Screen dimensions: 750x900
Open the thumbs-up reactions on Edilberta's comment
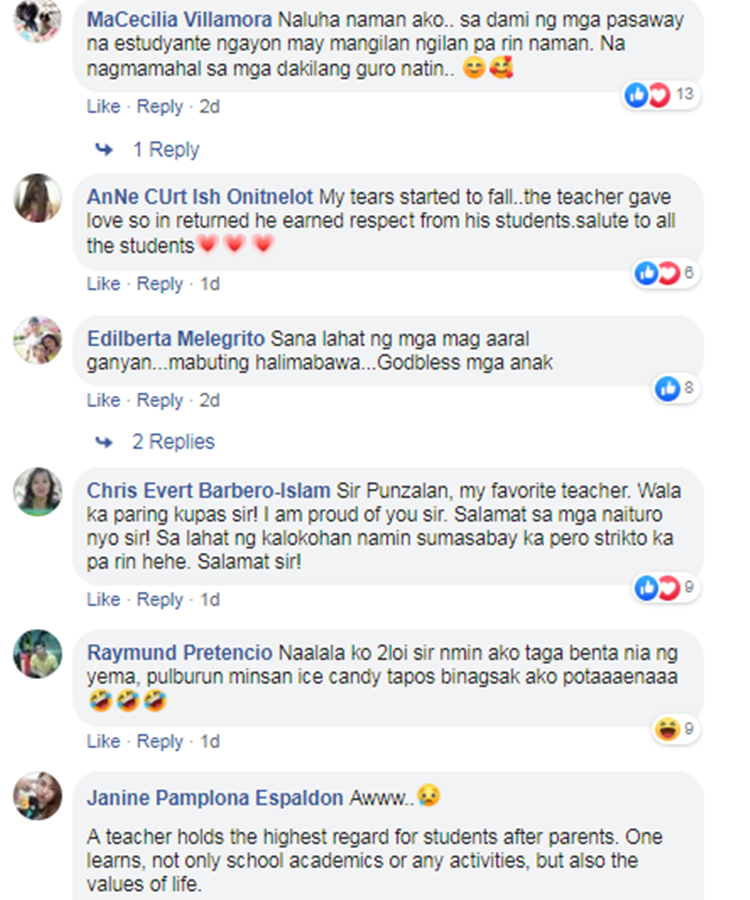[x=676, y=389]
